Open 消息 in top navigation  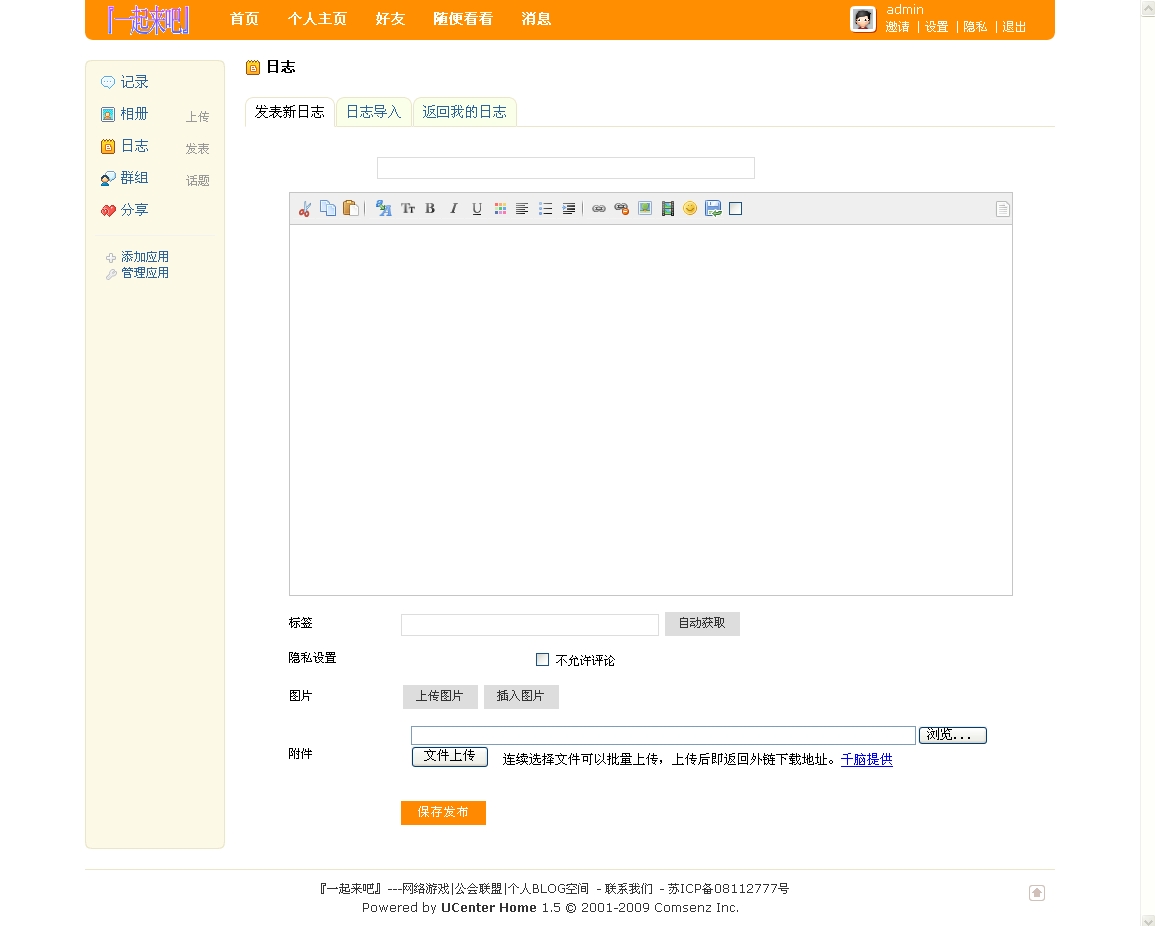[x=536, y=18]
